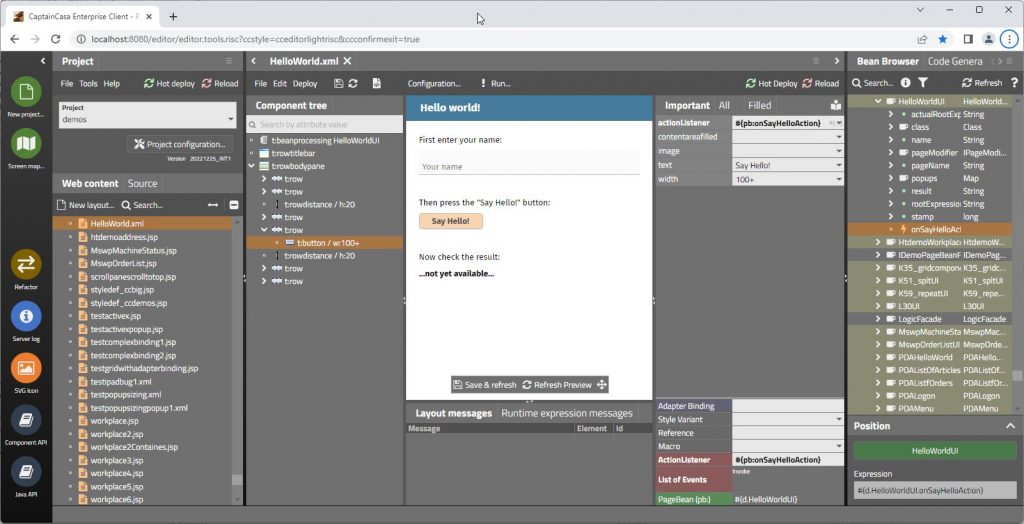Screen dimensions: 1024x524
Task: Switch to Runtime expression messages tab
Action: (x=566, y=413)
